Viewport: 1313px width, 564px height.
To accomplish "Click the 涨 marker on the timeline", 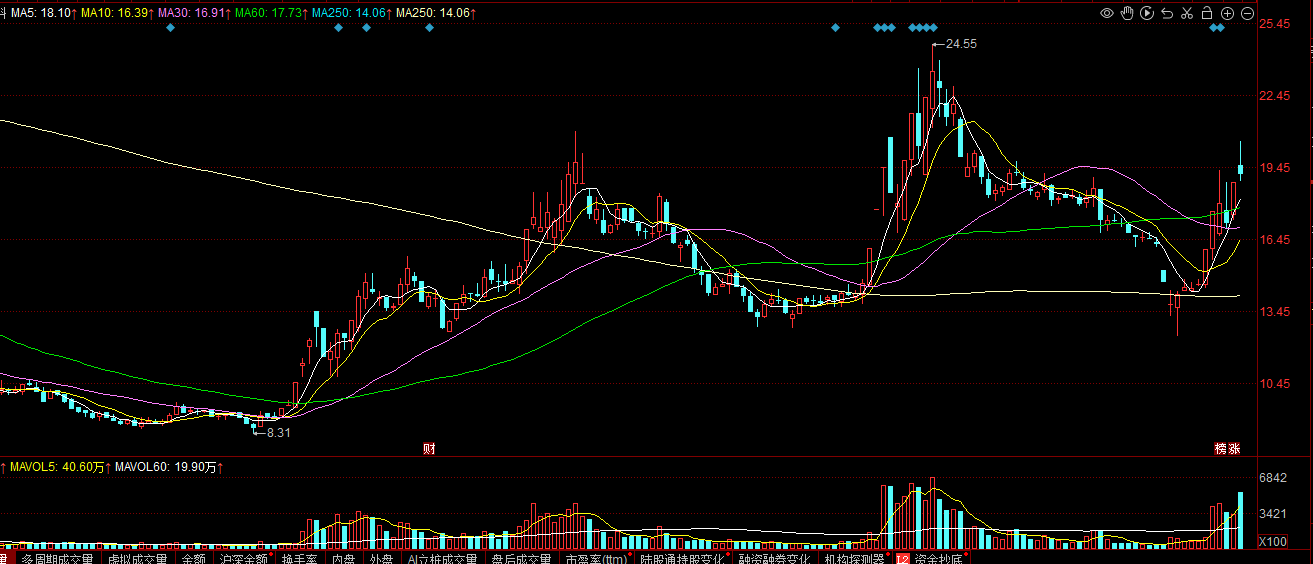I will pyautogui.click(x=1235, y=448).
